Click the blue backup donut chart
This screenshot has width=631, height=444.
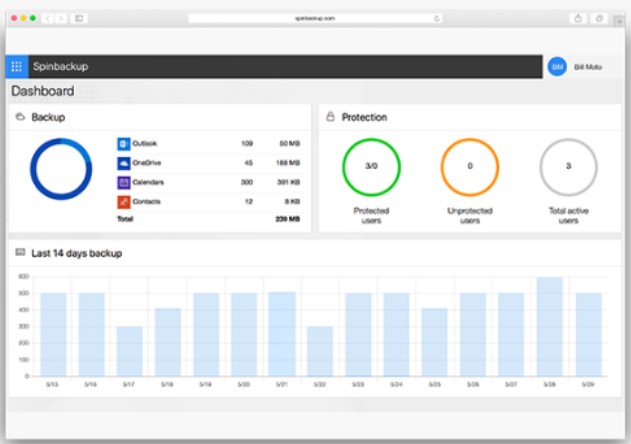tap(61, 169)
